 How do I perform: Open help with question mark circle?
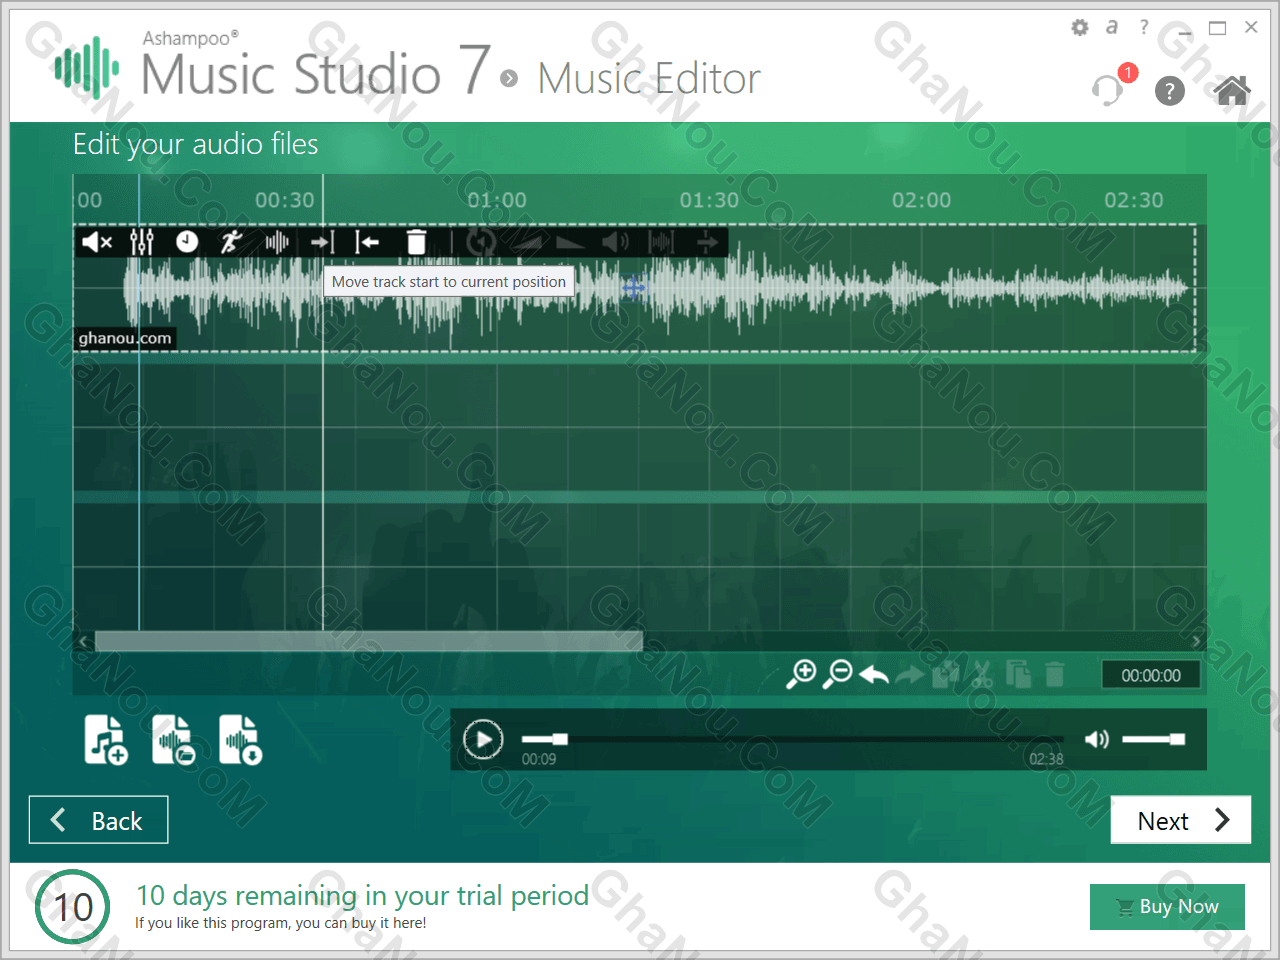pyautogui.click(x=1170, y=91)
